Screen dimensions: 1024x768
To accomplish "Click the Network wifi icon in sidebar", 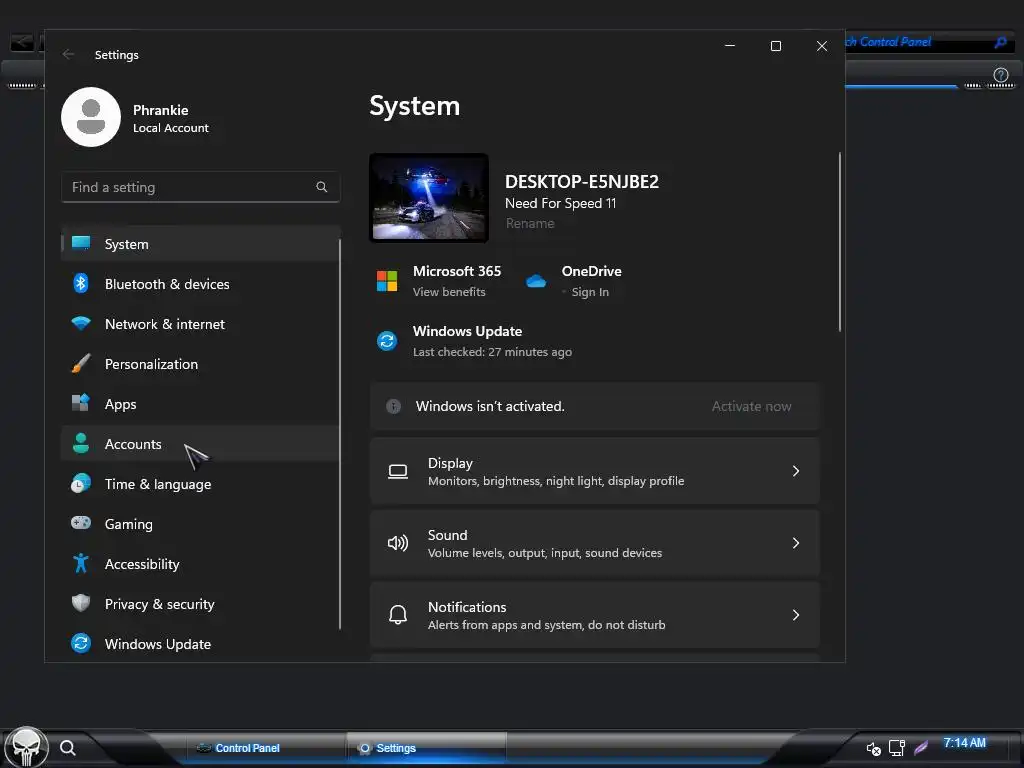I will 81,323.
